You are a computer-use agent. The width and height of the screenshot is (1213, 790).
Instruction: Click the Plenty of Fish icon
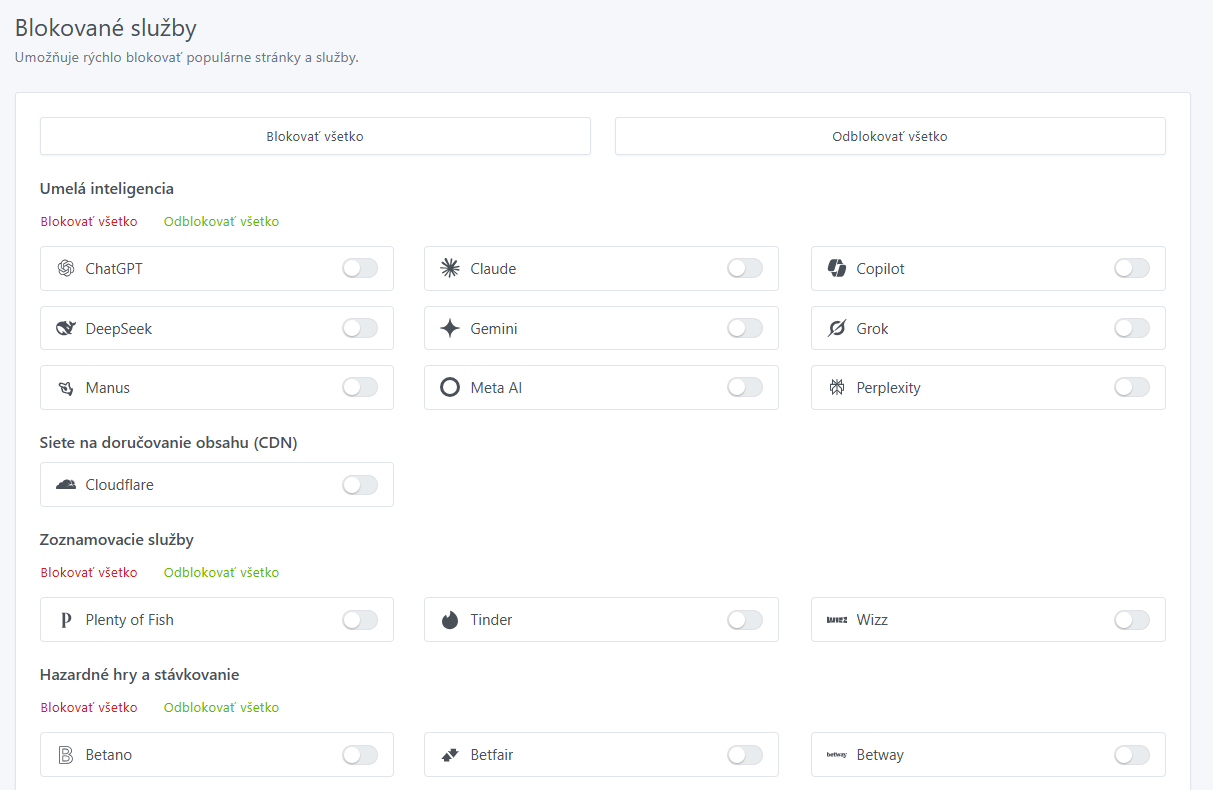(x=66, y=620)
